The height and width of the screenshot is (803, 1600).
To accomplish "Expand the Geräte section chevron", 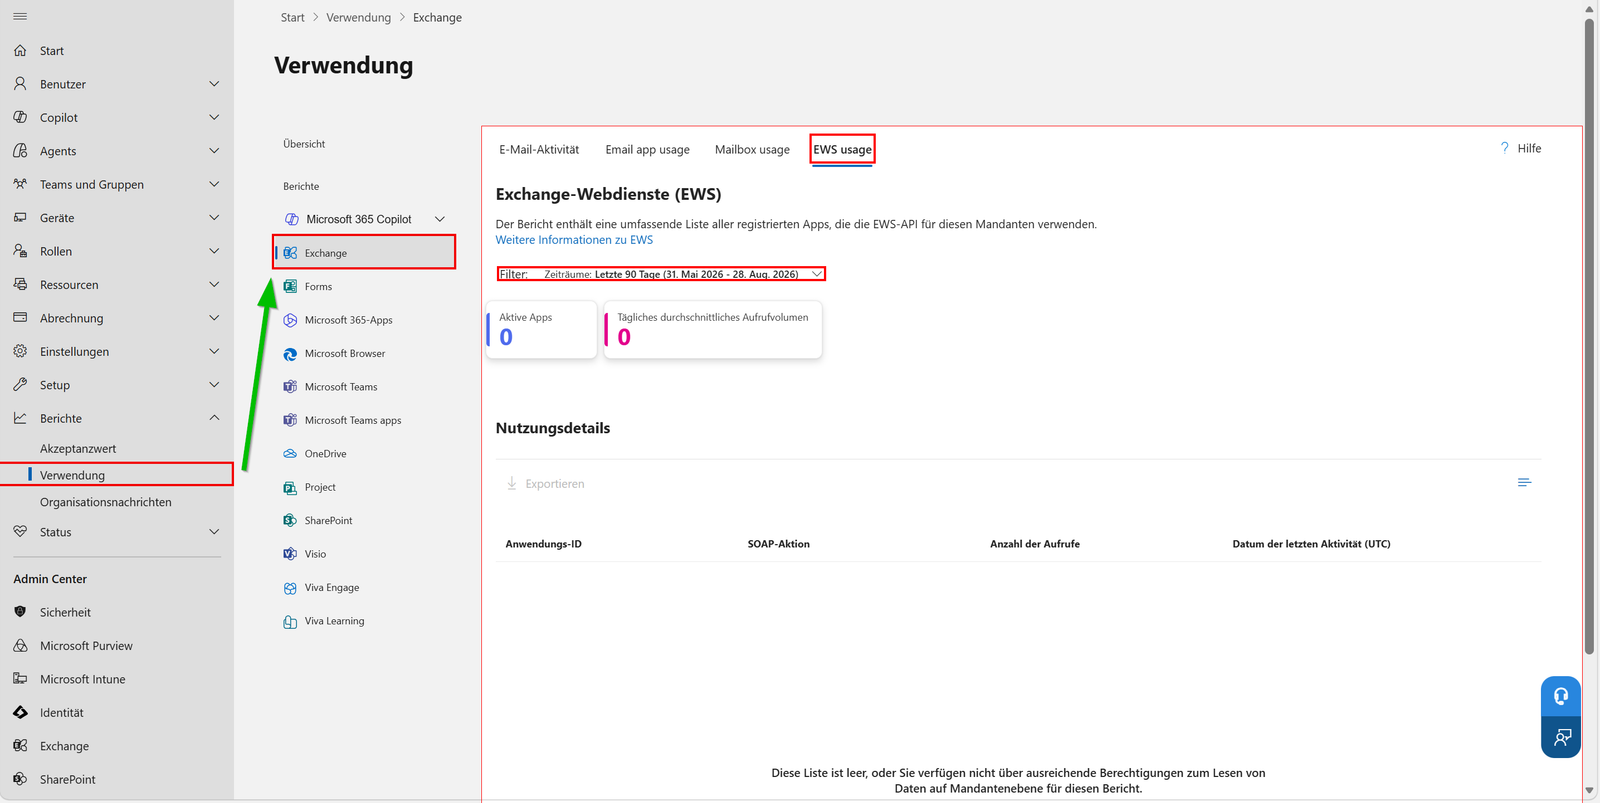I will coord(214,217).
